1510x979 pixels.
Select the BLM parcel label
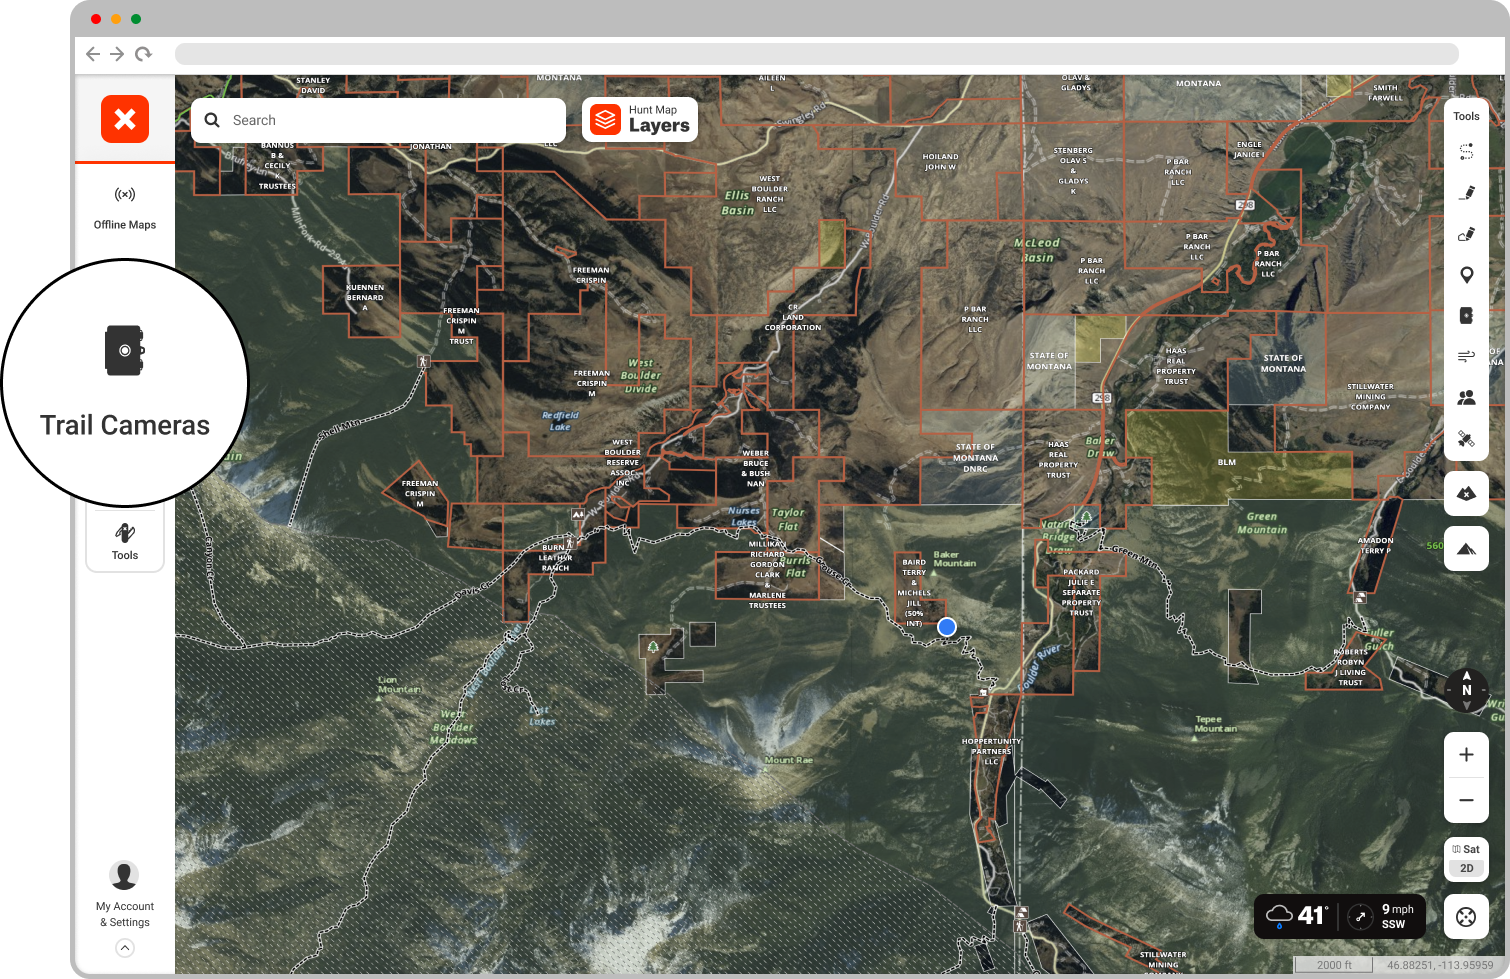point(1227,462)
